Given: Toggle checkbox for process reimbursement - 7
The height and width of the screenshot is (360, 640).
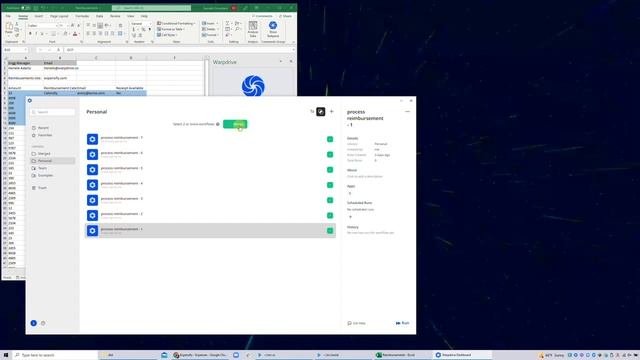Looking at the screenshot, I should tap(330, 139).
